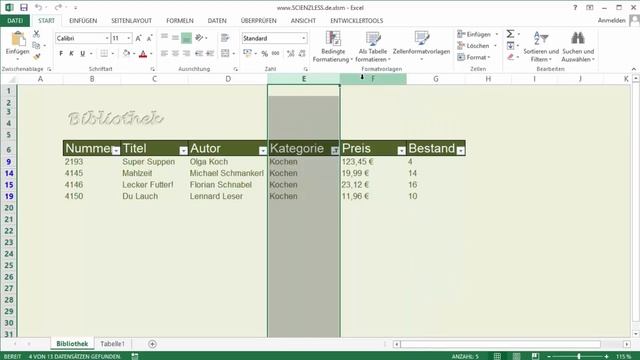Image resolution: width=640 pixels, height=360 pixels.
Task: Open Zellenformatvorlagen gallery
Action: point(421,47)
